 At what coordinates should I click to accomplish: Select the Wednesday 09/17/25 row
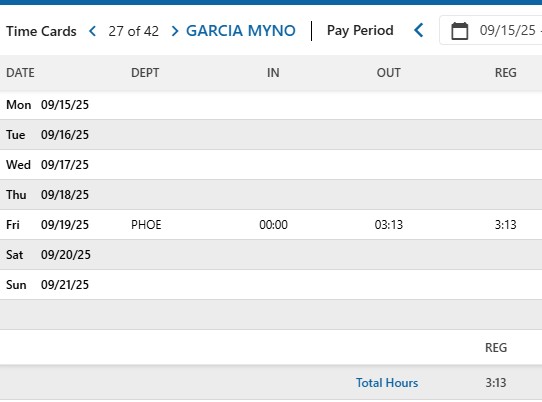tap(271, 165)
